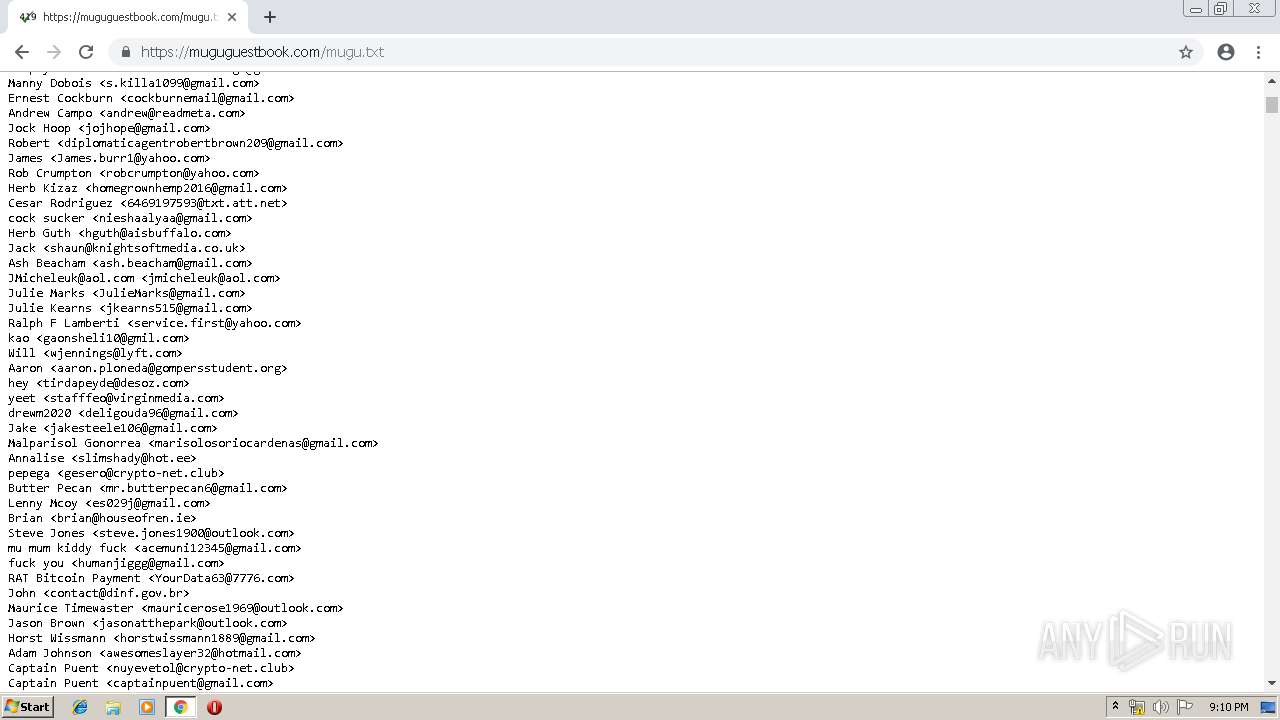Image resolution: width=1280 pixels, height=720 pixels.
Task: Click the padlock site info icon
Action: point(126,52)
